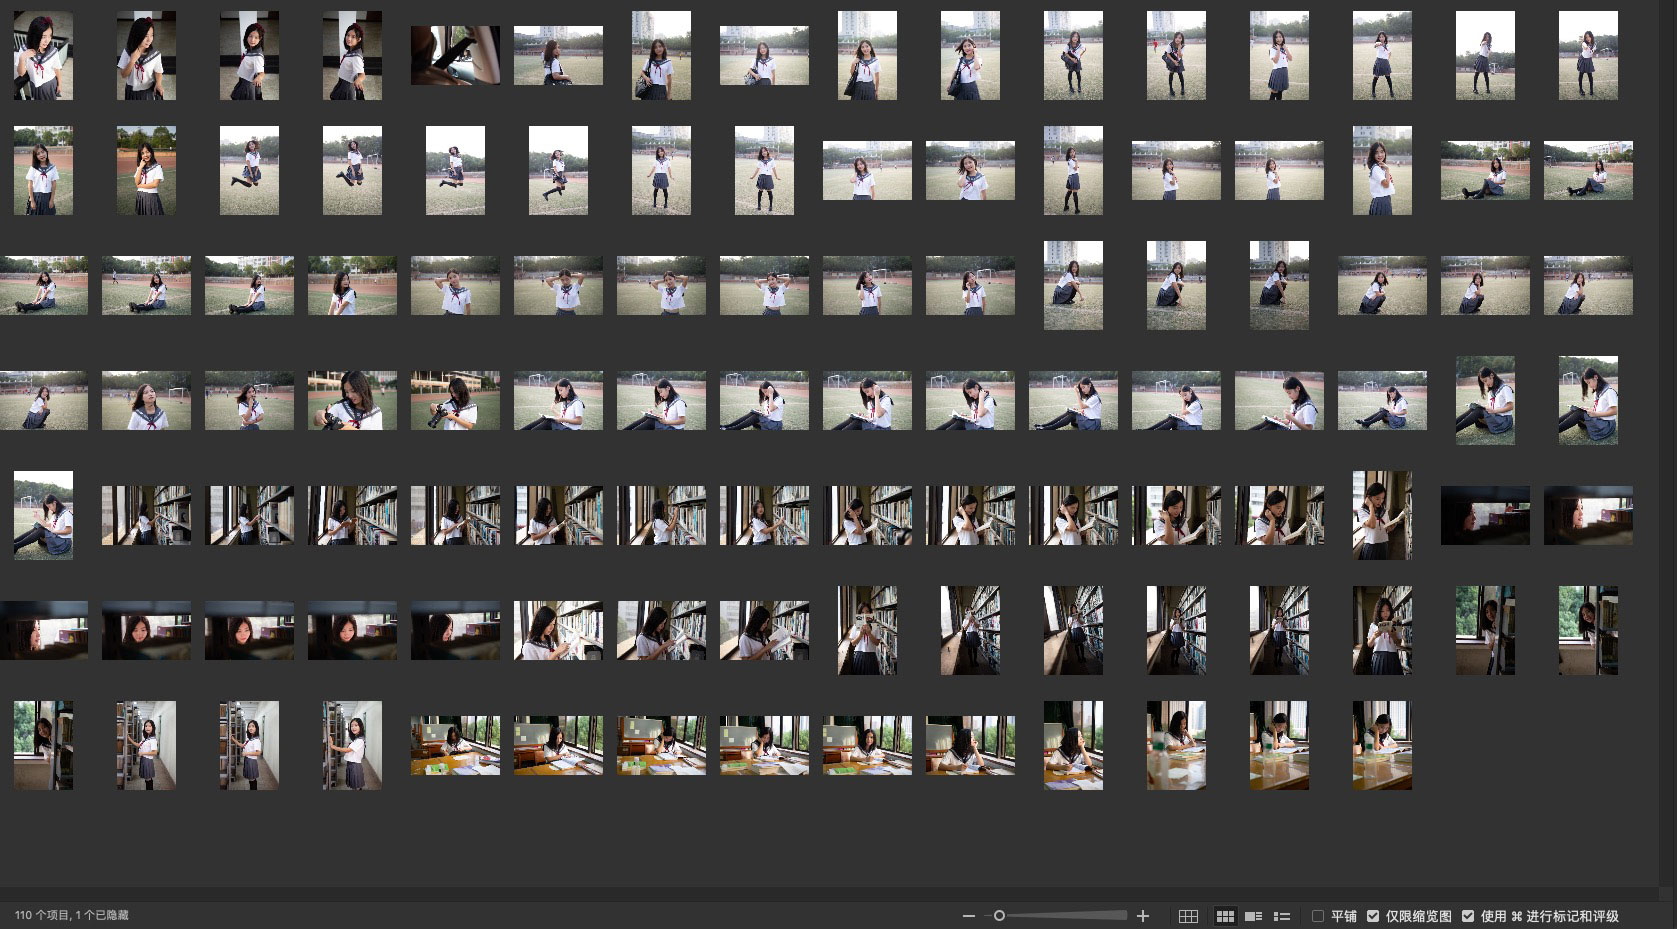Select the first thumbnail in the fourth row

43,400
